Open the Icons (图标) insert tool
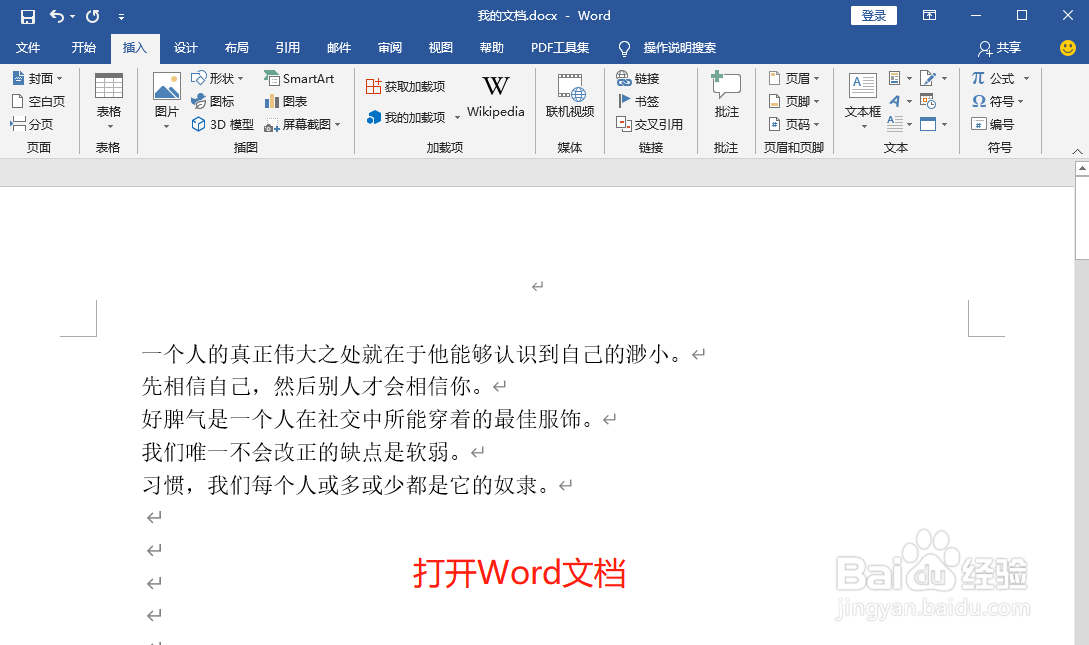The height and width of the screenshot is (645, 1089). pyautogui.click(x=213, y=101)
